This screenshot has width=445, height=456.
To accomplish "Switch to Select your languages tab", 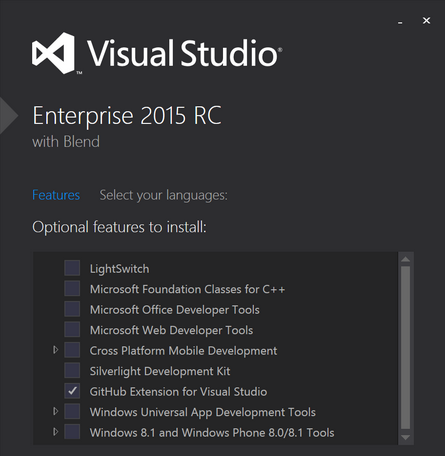I will click(163, 195).
